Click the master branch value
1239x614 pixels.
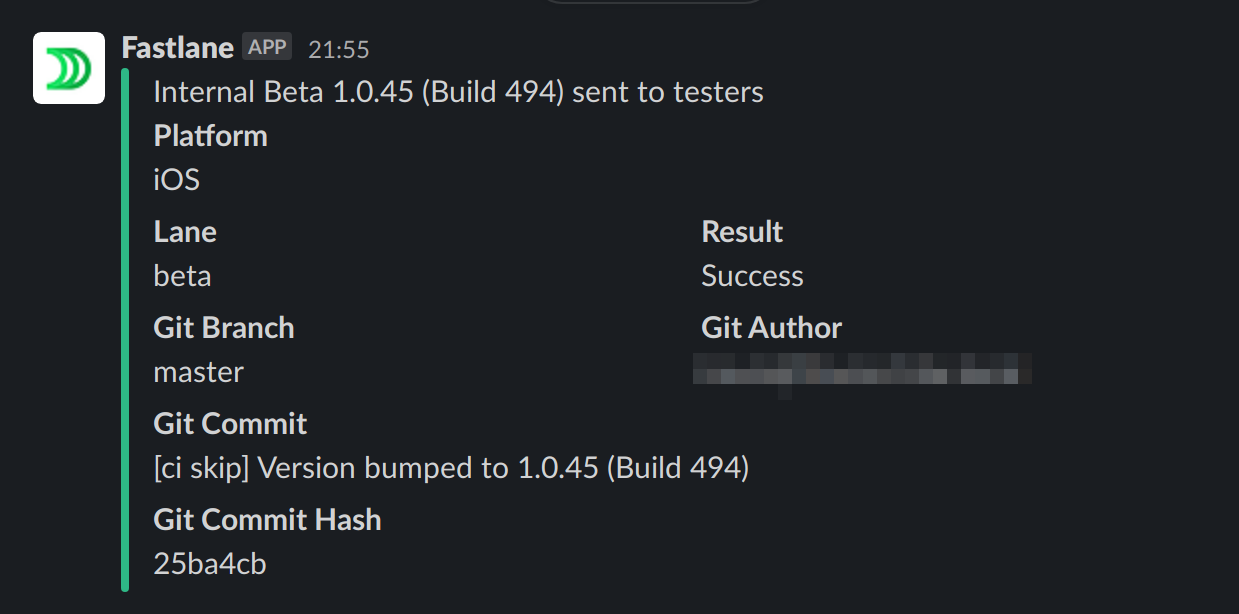coord(198,372)
